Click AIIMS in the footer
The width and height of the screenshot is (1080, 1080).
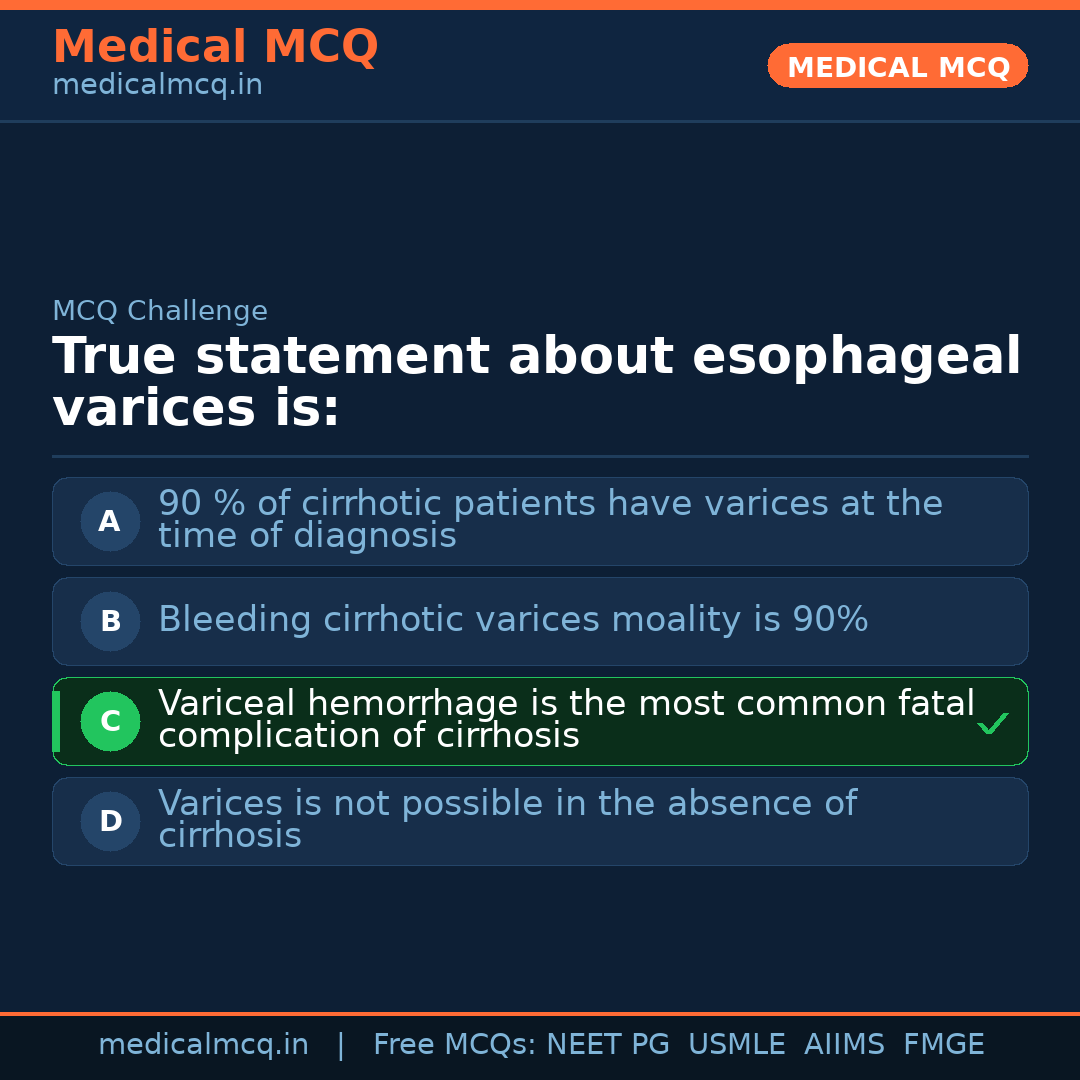pos(844,1045)
